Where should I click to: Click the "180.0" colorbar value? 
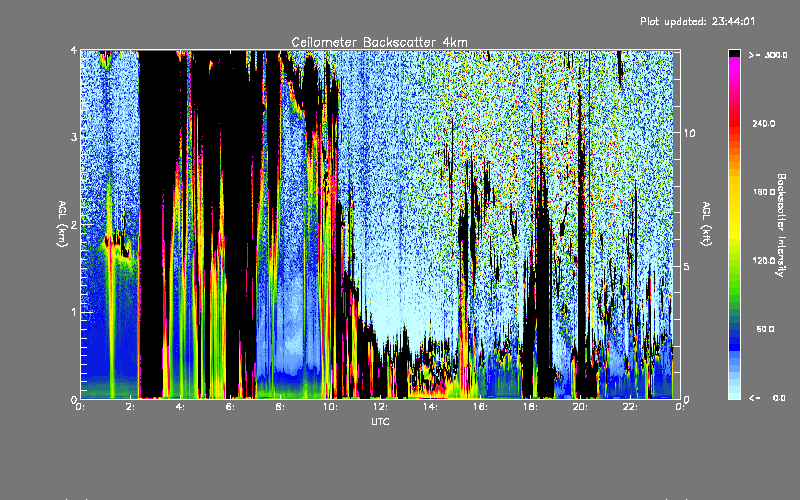764,192
